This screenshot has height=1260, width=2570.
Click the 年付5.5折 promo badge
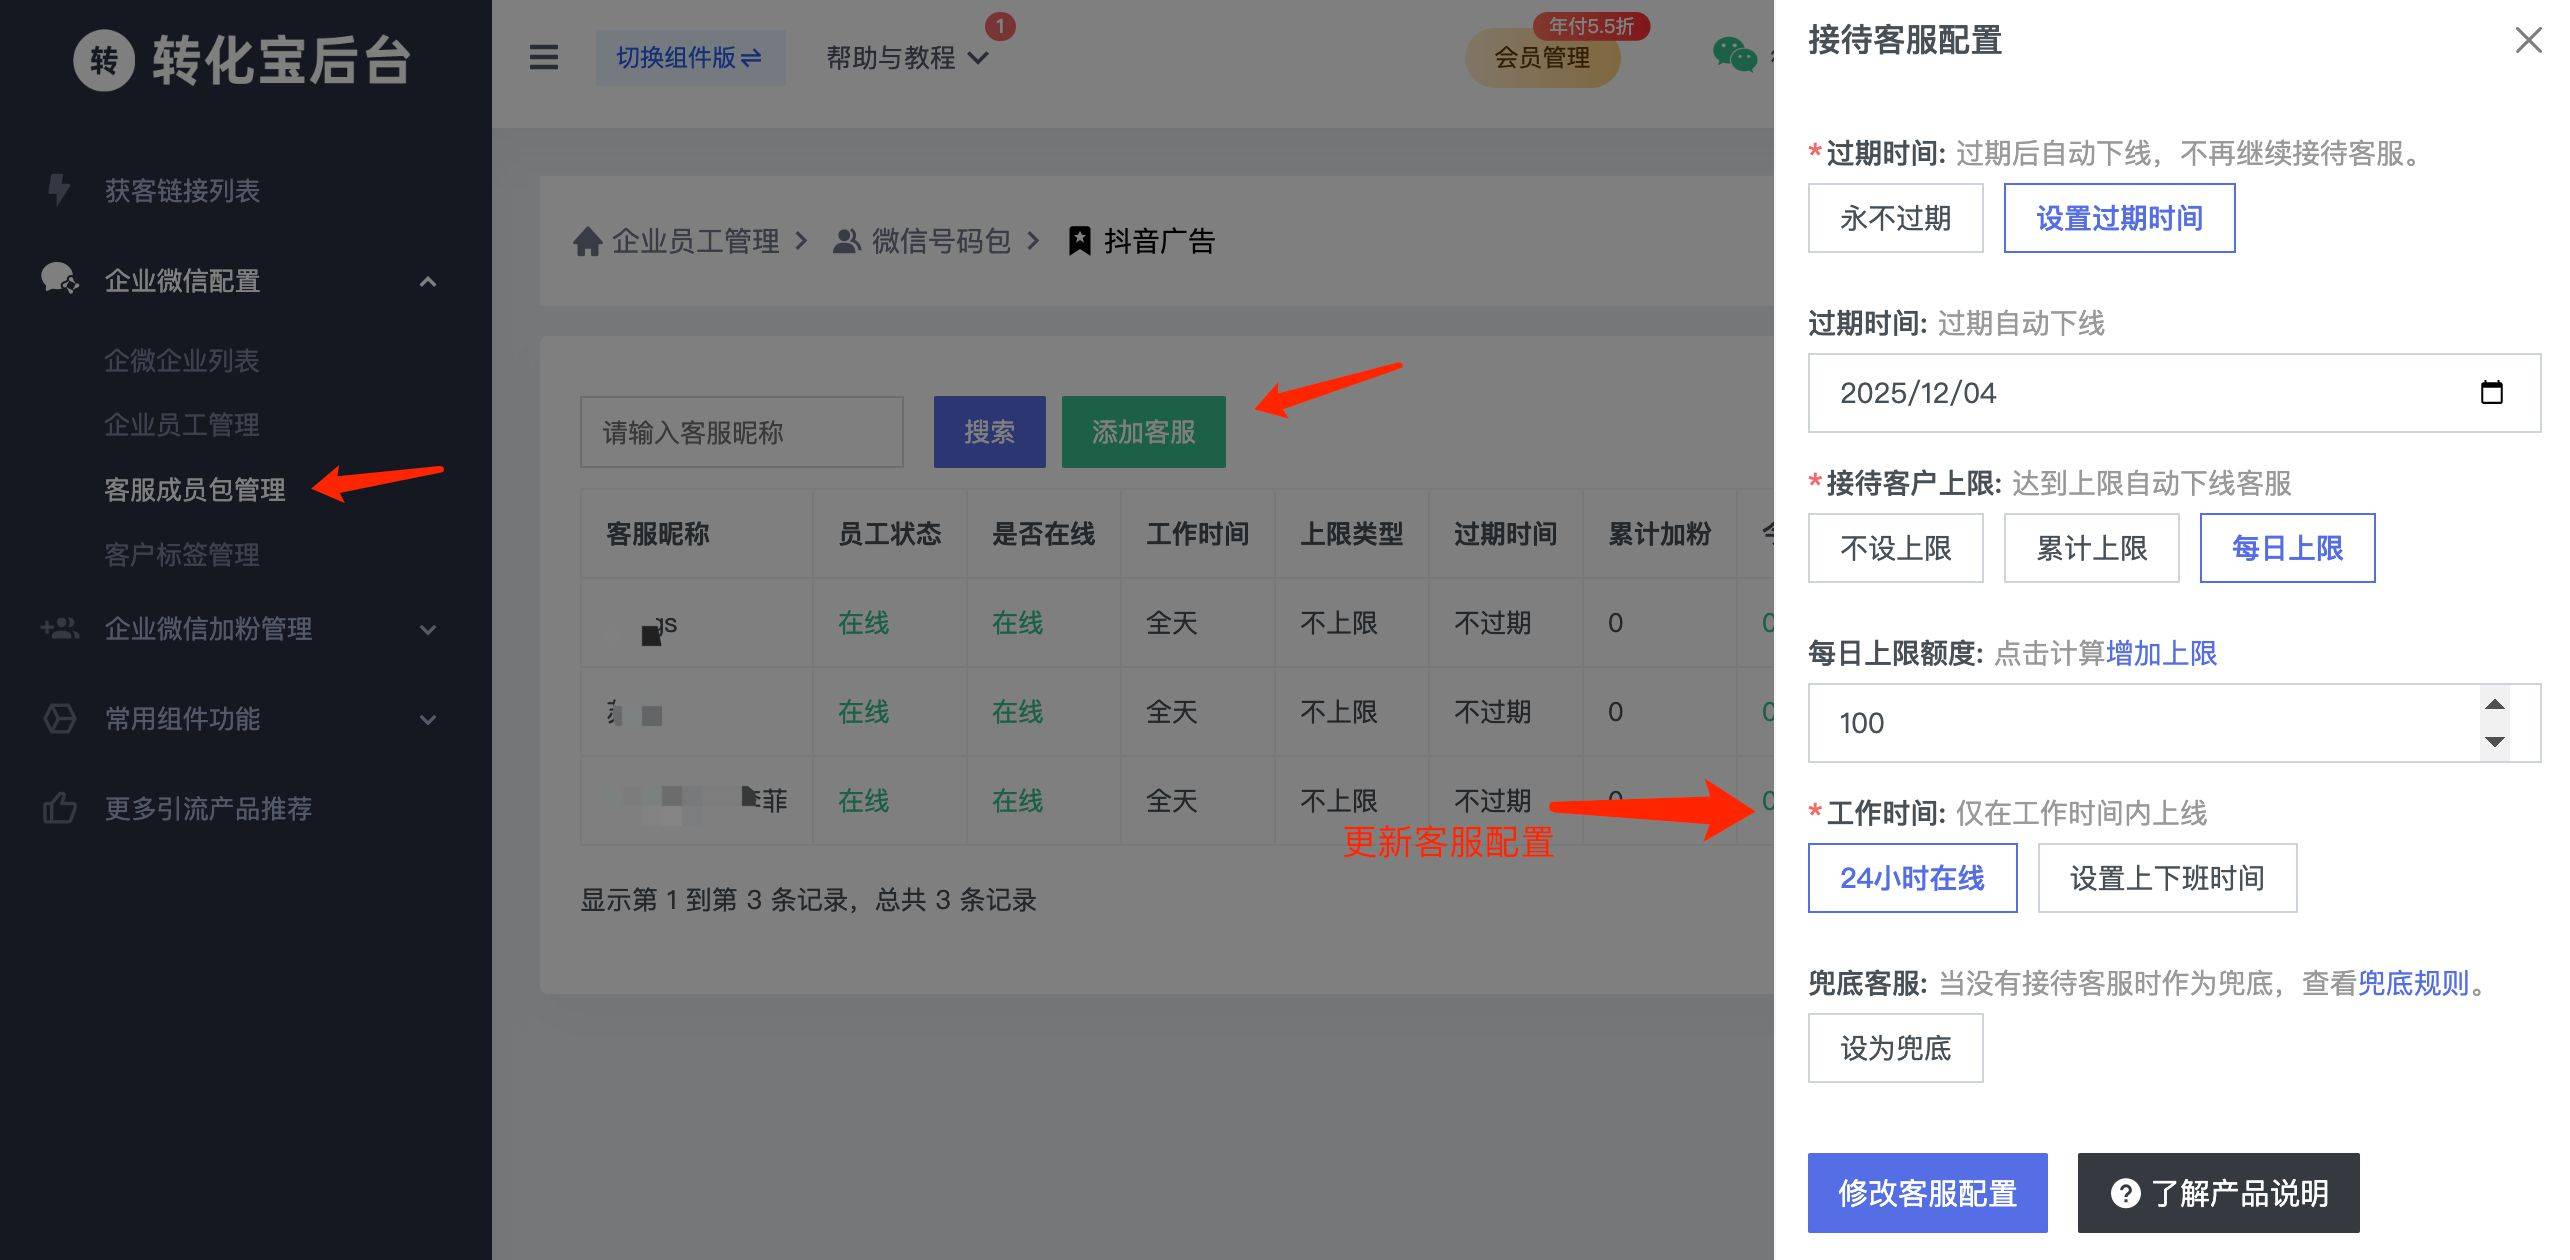1591,26
